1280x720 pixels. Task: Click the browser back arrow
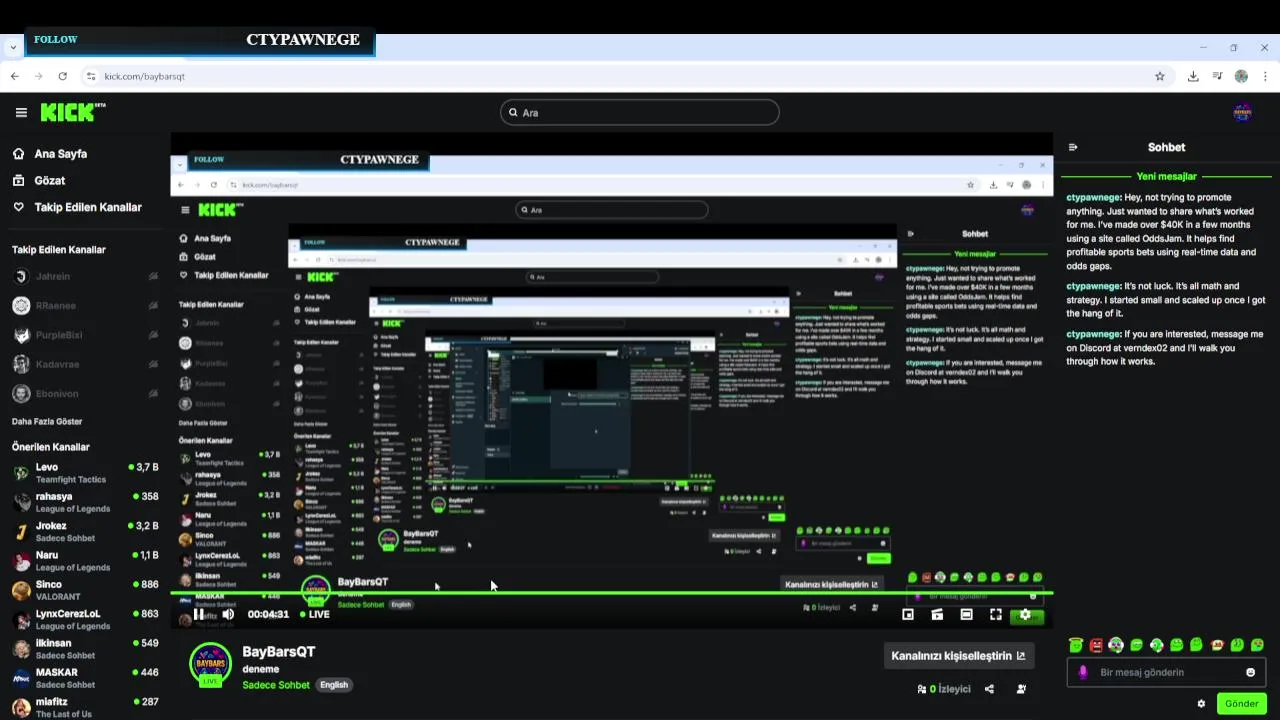pos(15,76)
